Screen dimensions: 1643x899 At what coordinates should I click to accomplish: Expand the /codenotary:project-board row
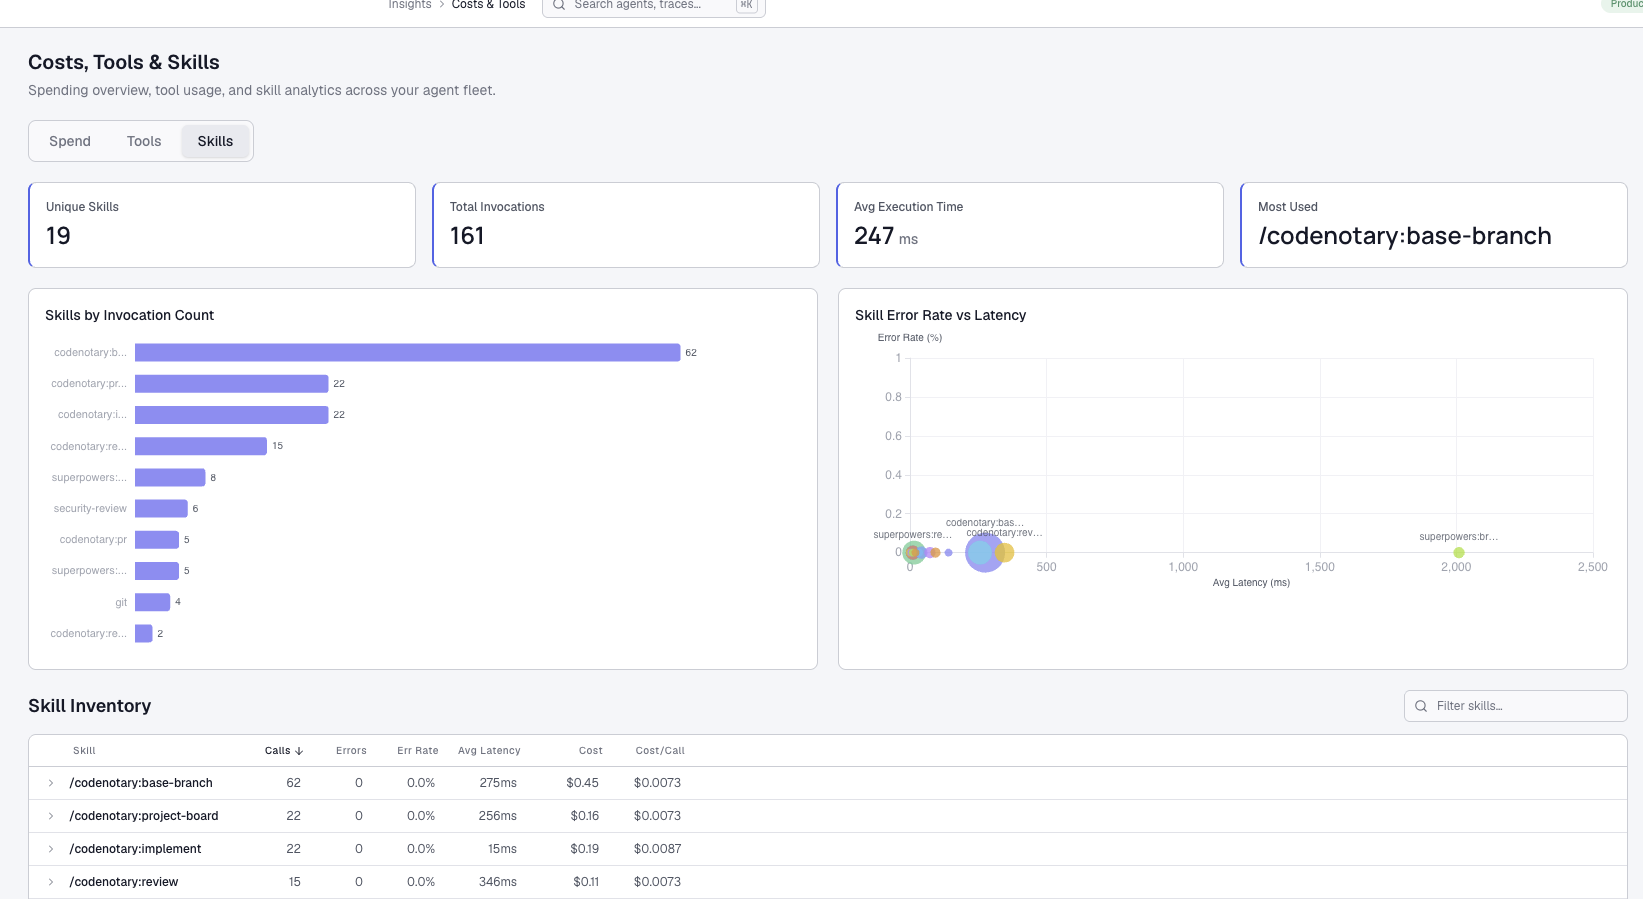[x=51, y=816]
